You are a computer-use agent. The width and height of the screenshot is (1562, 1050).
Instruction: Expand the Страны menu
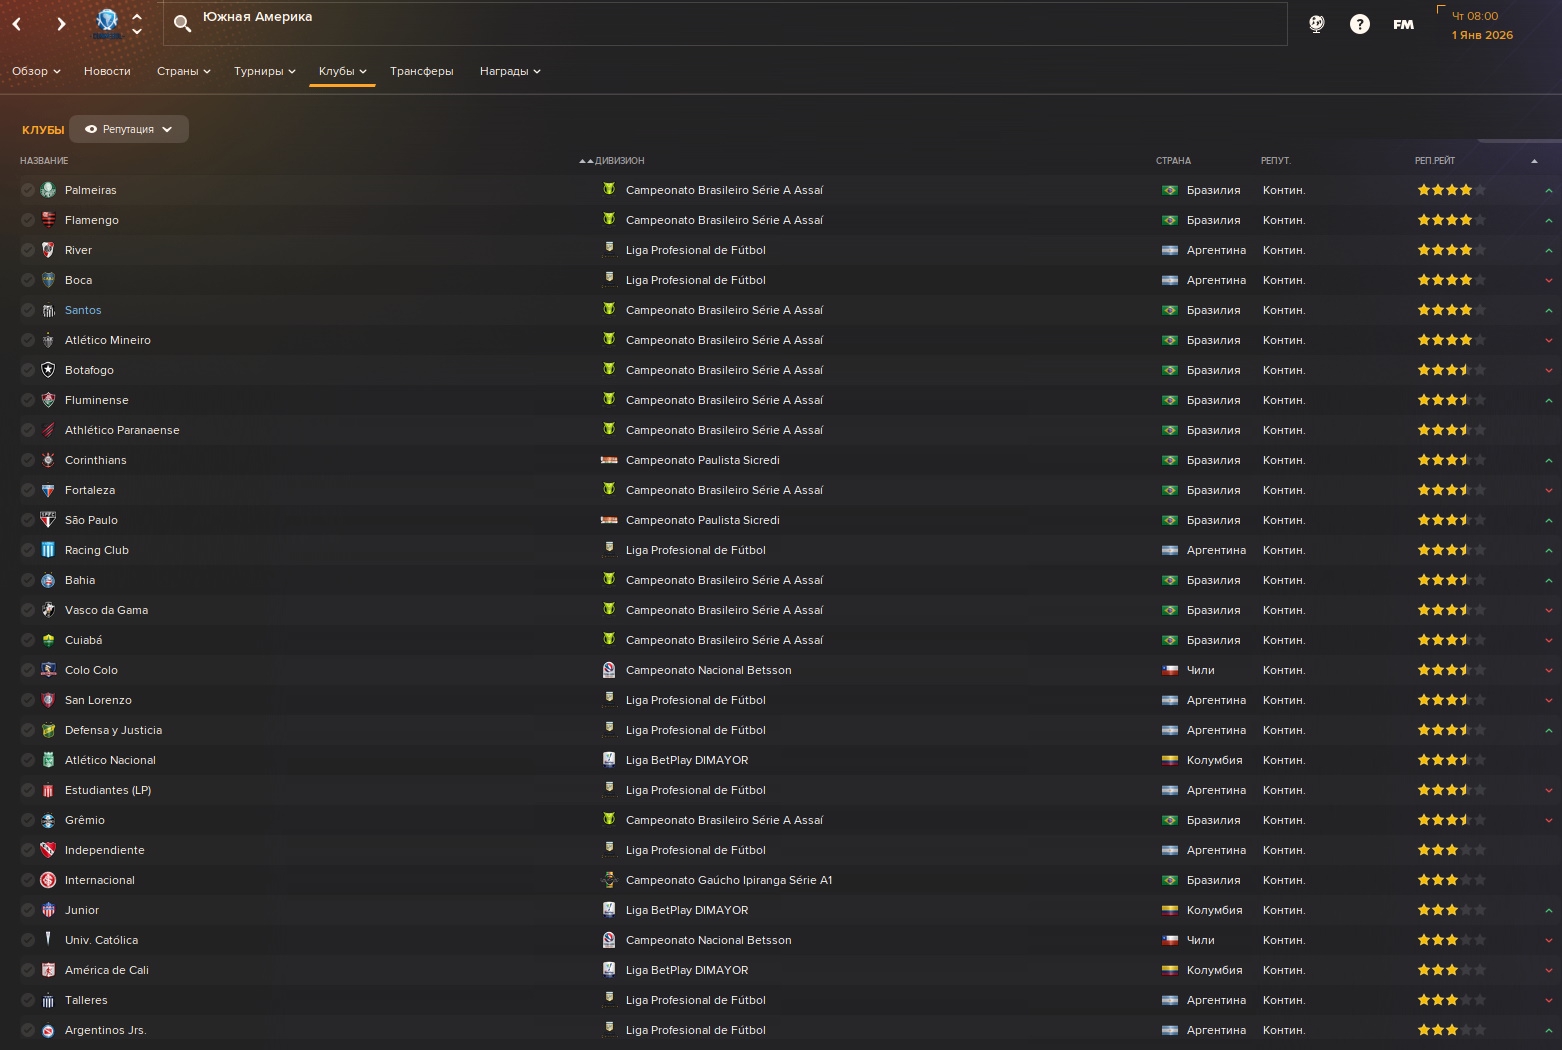183,71
